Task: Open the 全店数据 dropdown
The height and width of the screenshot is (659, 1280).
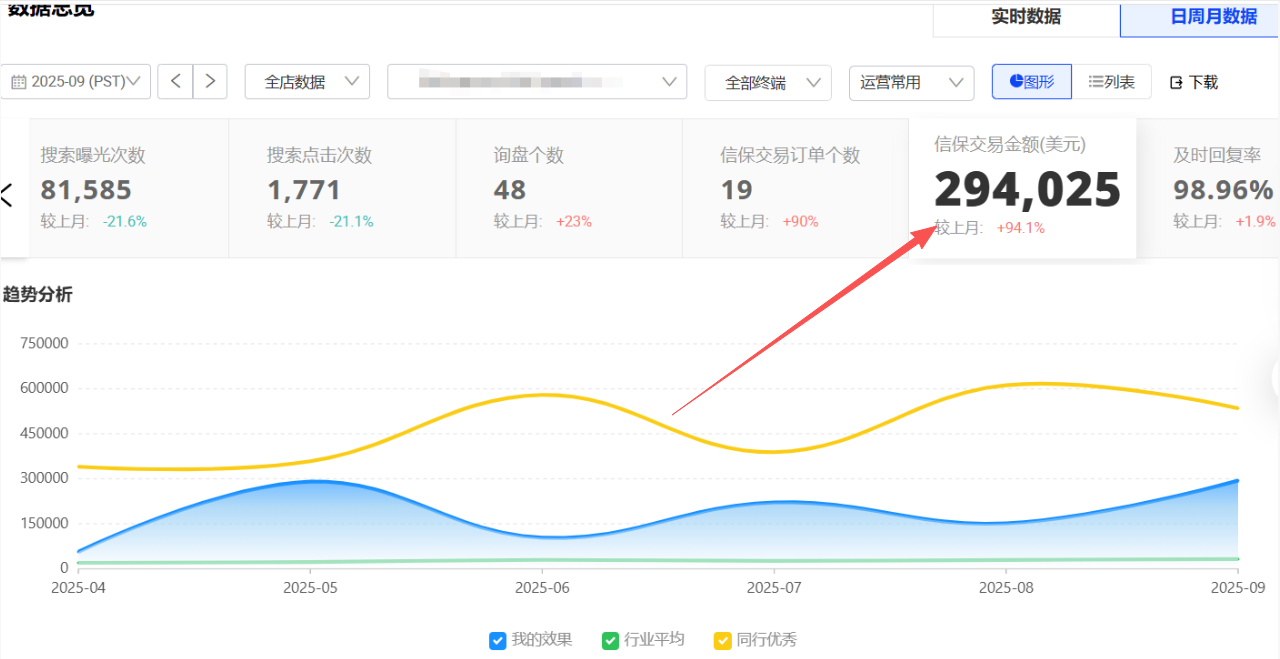Action: (x=307, y=82)
